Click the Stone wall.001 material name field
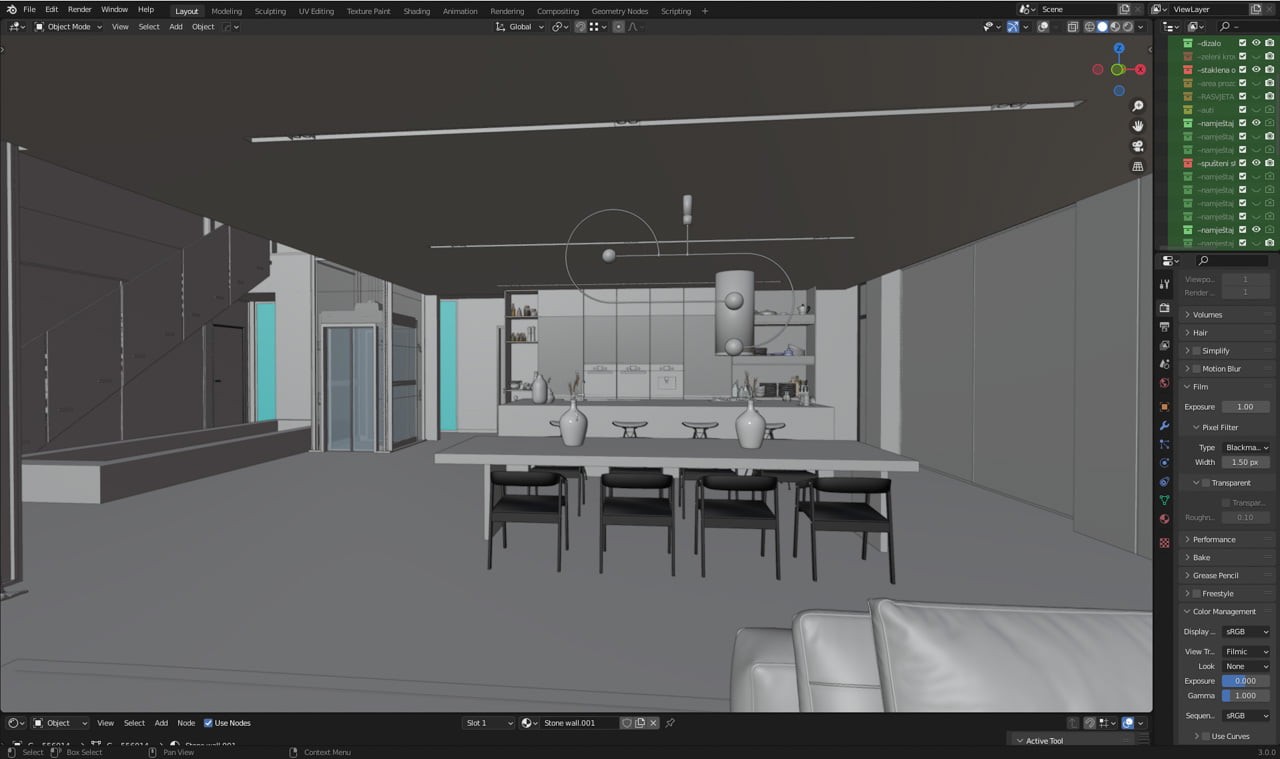1280x759 pixels. point(580,723)
